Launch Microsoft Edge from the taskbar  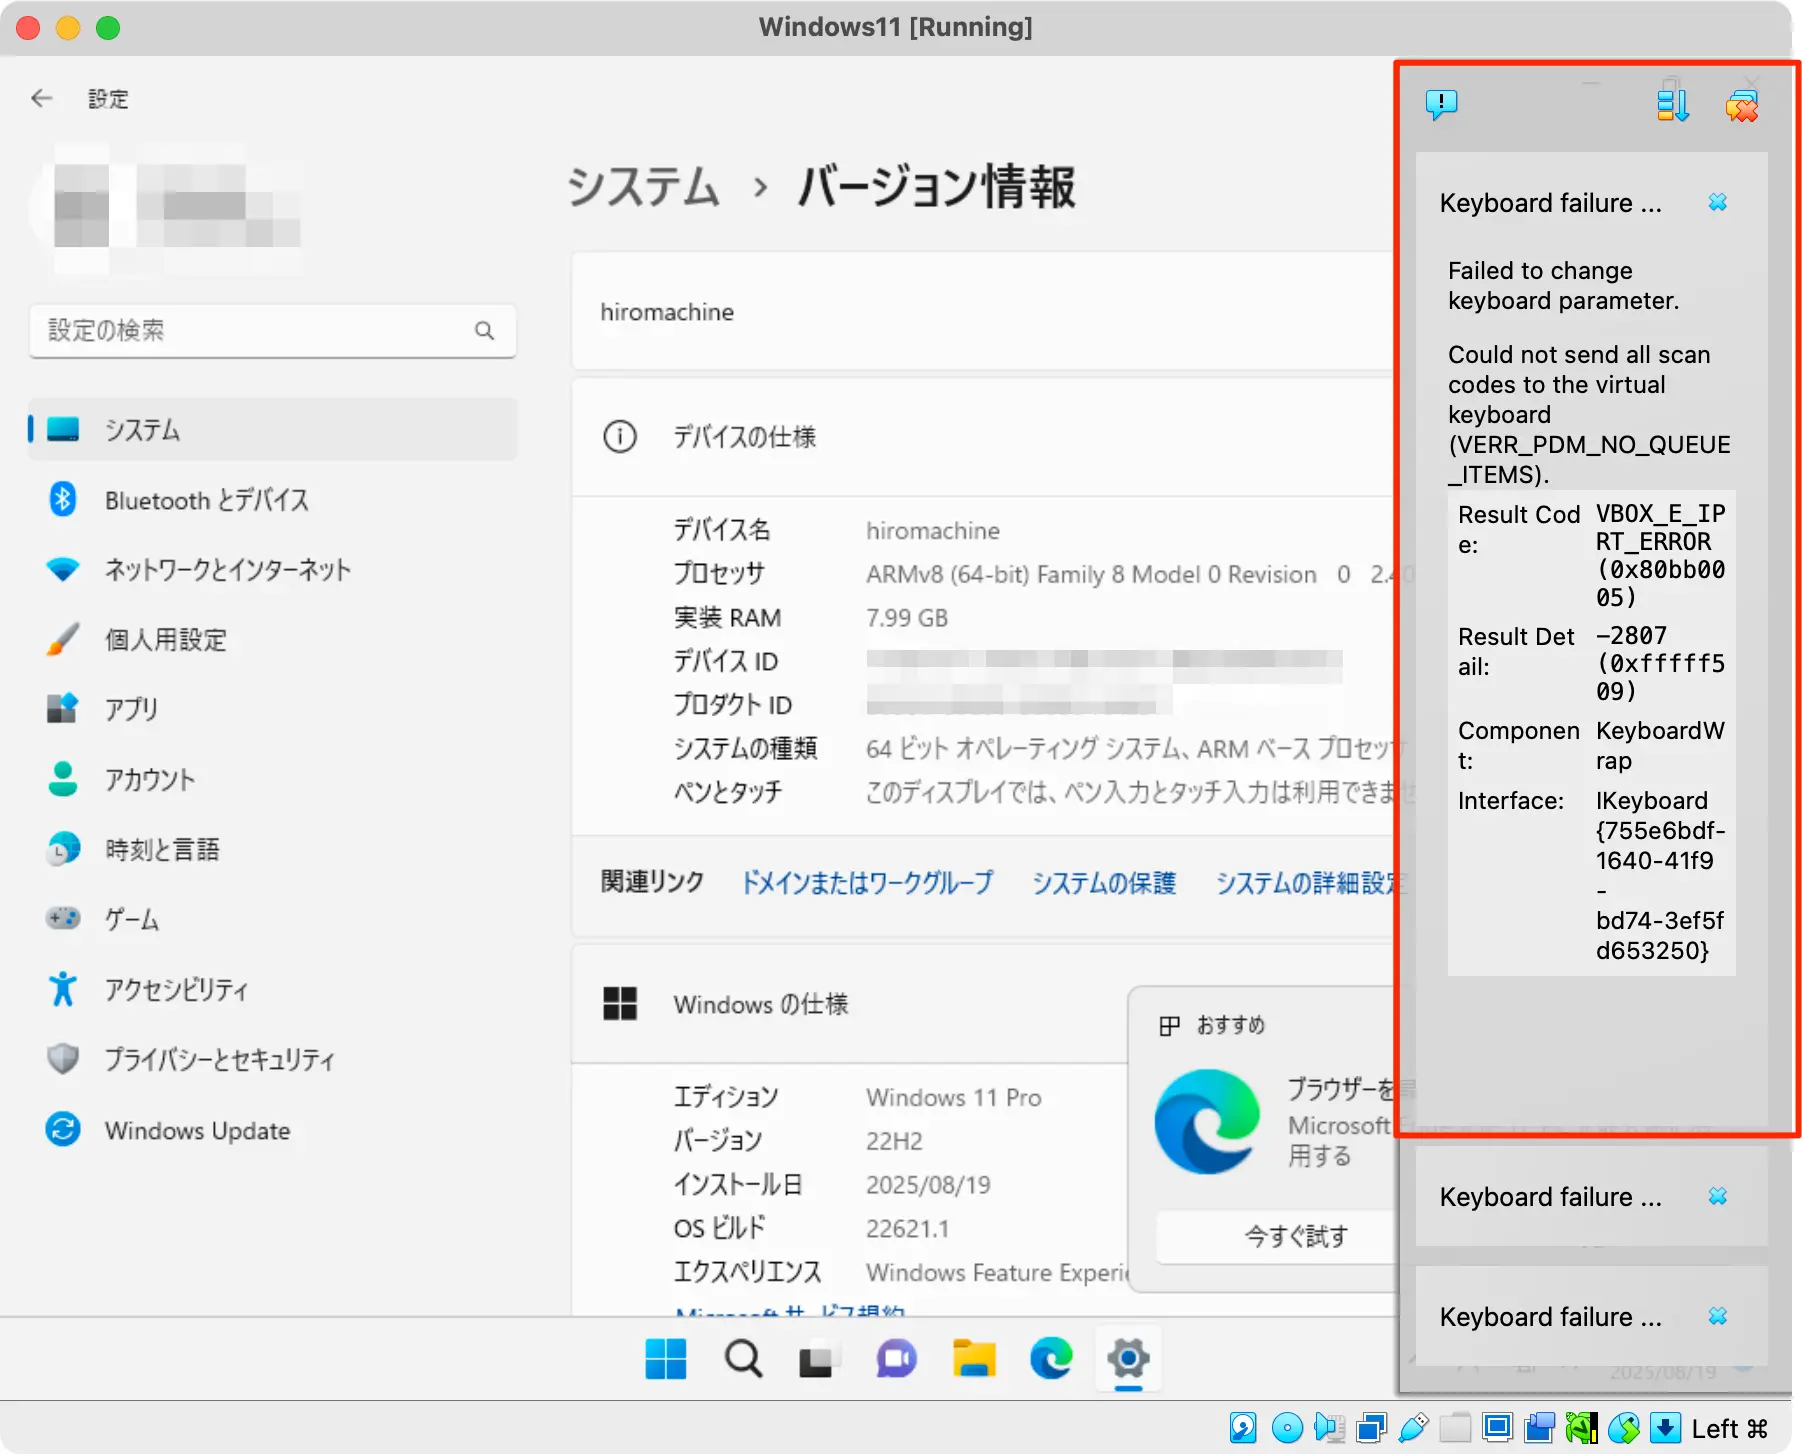click(1051, 1359)
